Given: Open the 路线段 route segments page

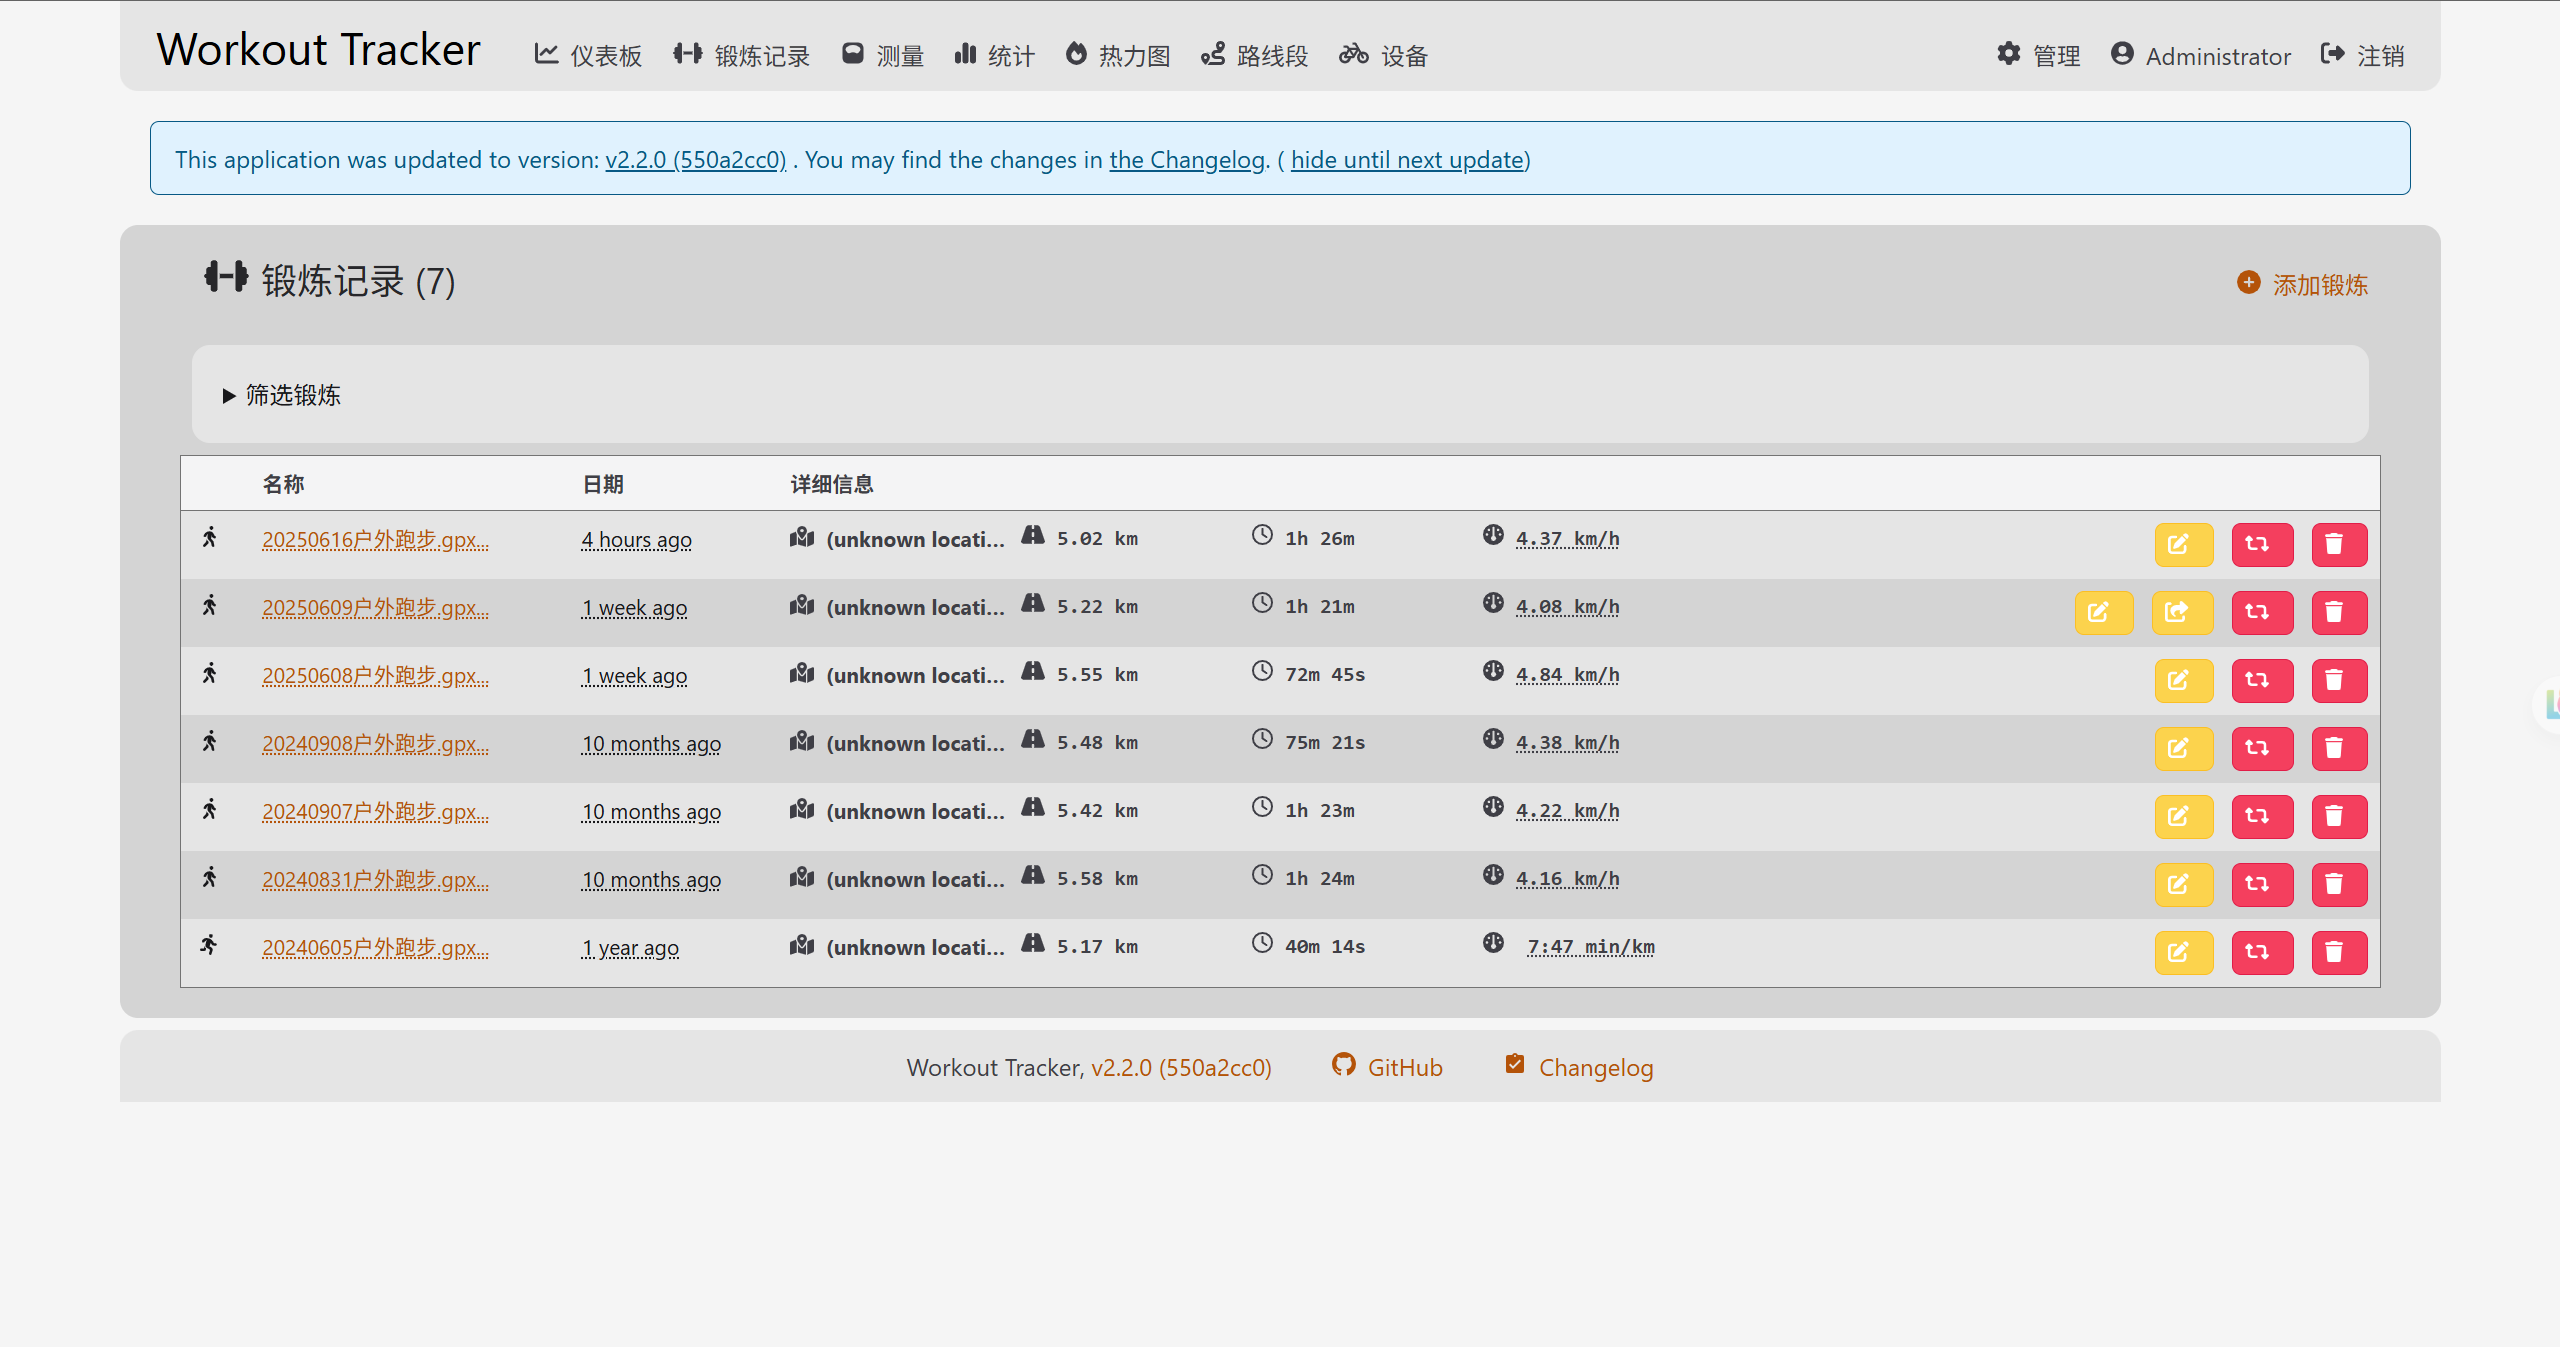Looking at the screenshot, I should (x=1254, y=55).
